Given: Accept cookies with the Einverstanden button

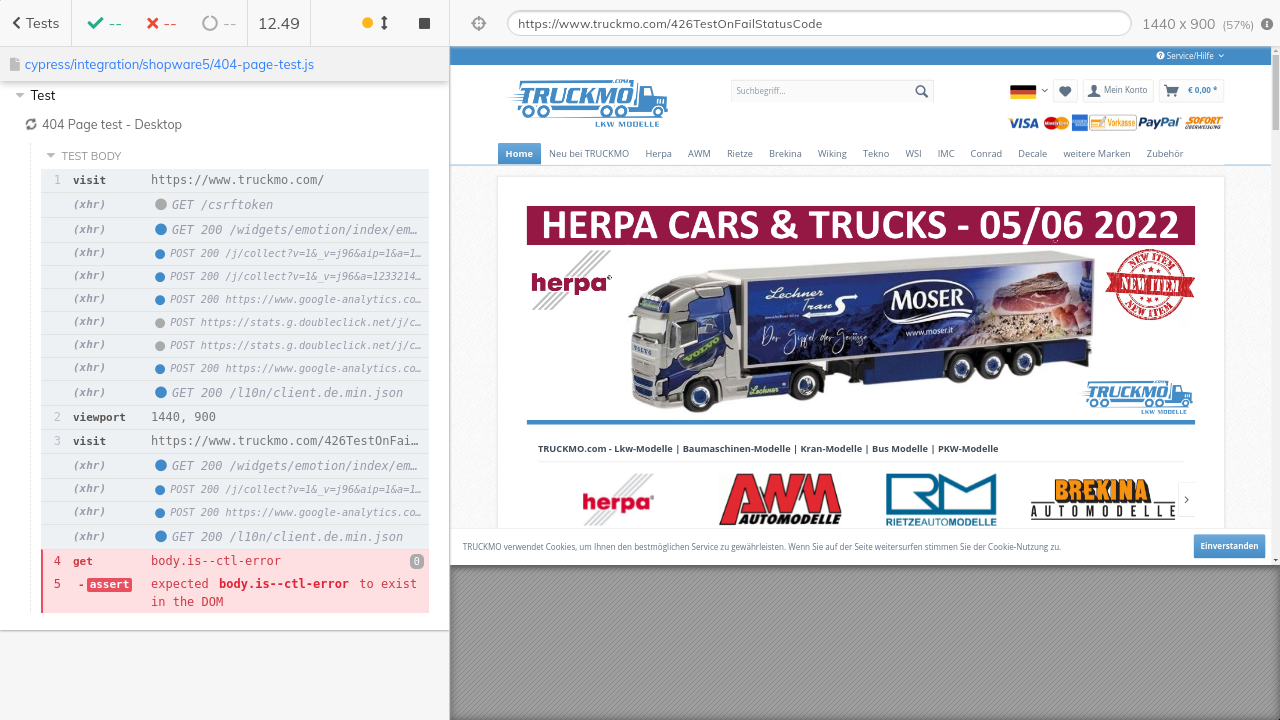Looking at the screenshot, I should pos(1228,546).
